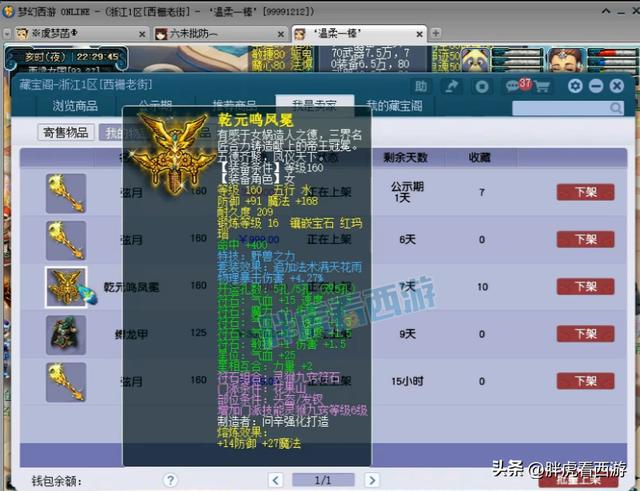
Task: Open messages bubble with 37 badge
Action: tap(517, 85)
